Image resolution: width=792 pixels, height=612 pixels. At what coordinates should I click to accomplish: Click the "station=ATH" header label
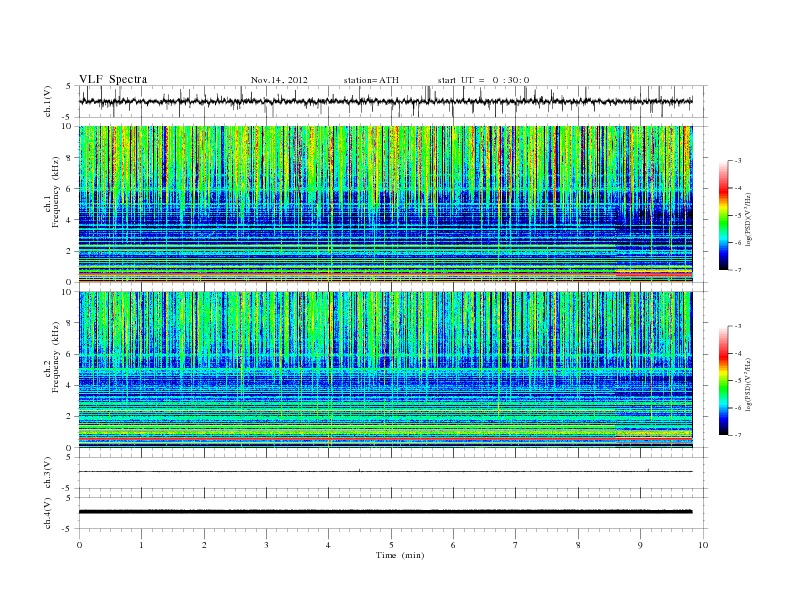(x=371, y=80)
